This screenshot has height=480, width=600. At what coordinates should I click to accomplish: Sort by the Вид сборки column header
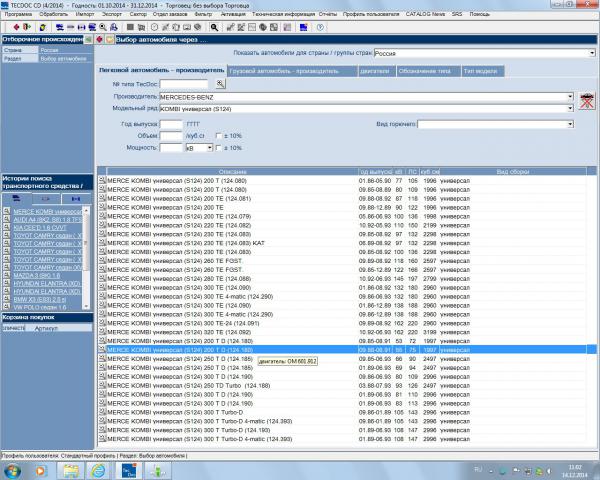click(x=513, y=172)
